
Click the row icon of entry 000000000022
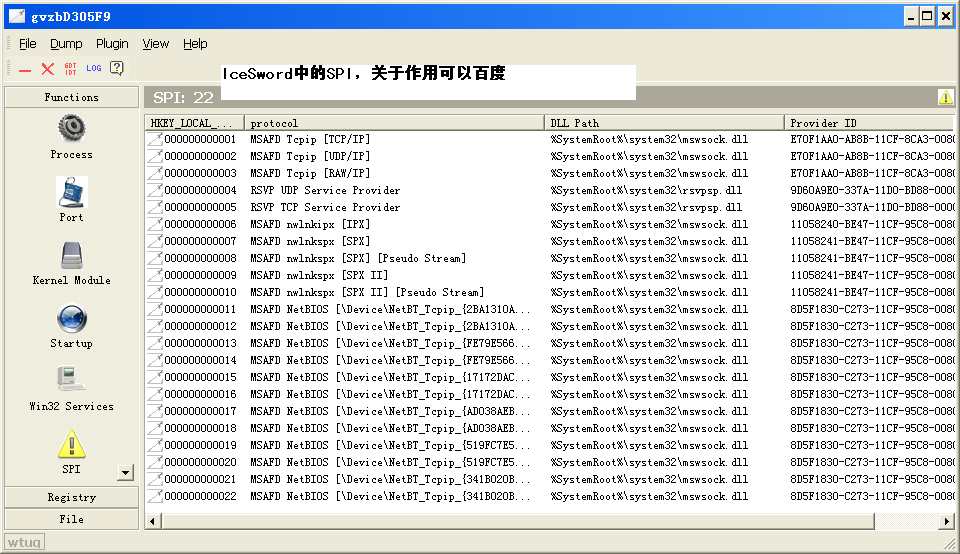click(155, 496)
